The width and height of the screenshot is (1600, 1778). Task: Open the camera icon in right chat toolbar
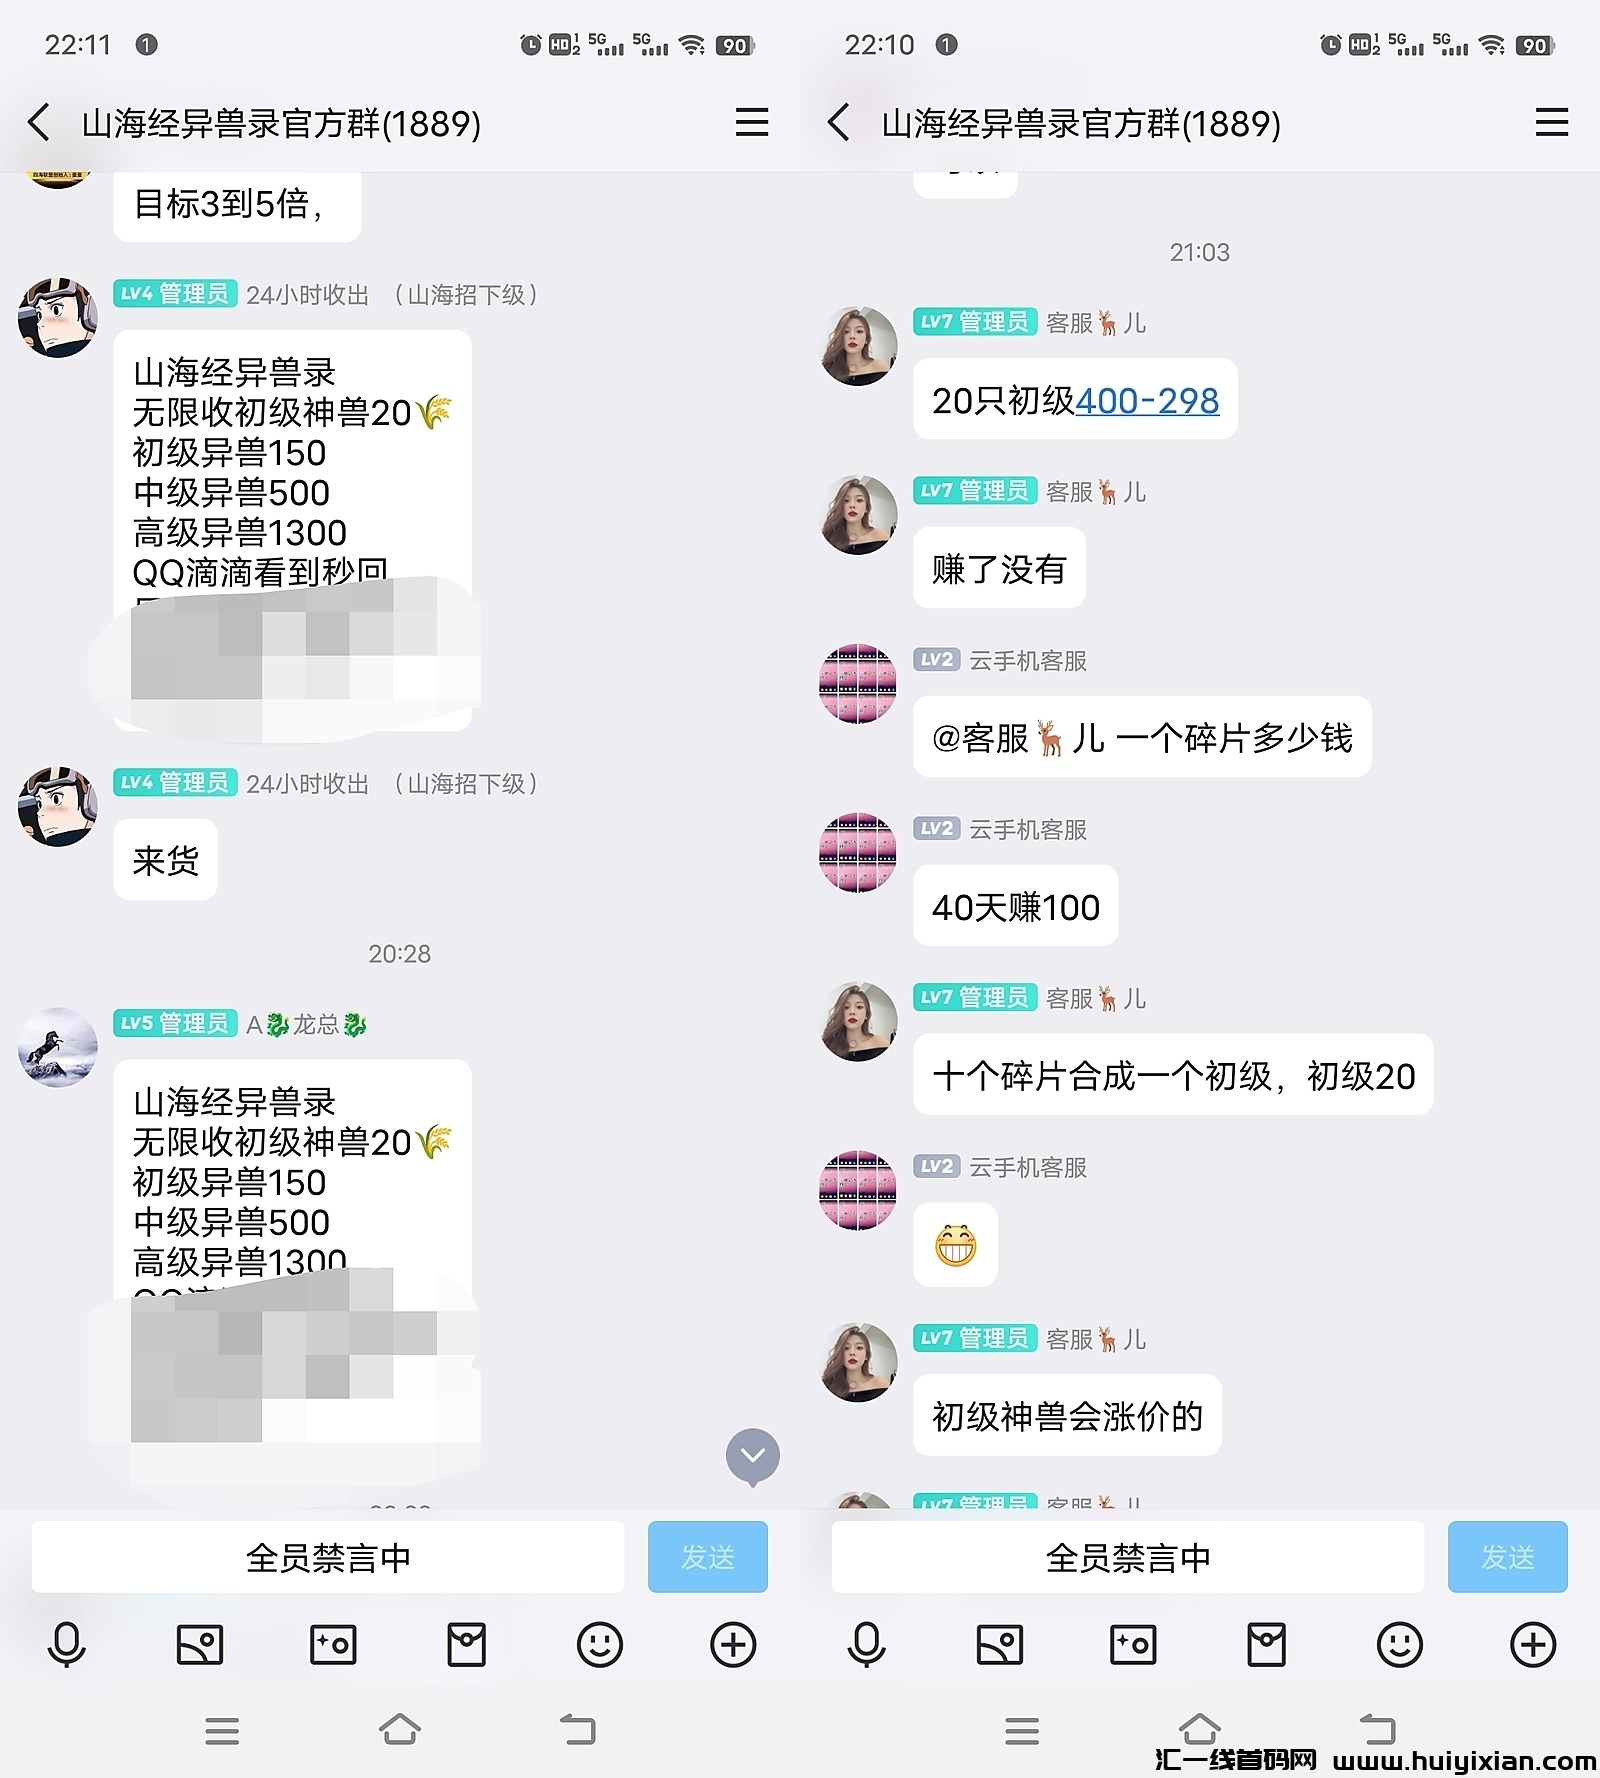click(1133, 1644)
